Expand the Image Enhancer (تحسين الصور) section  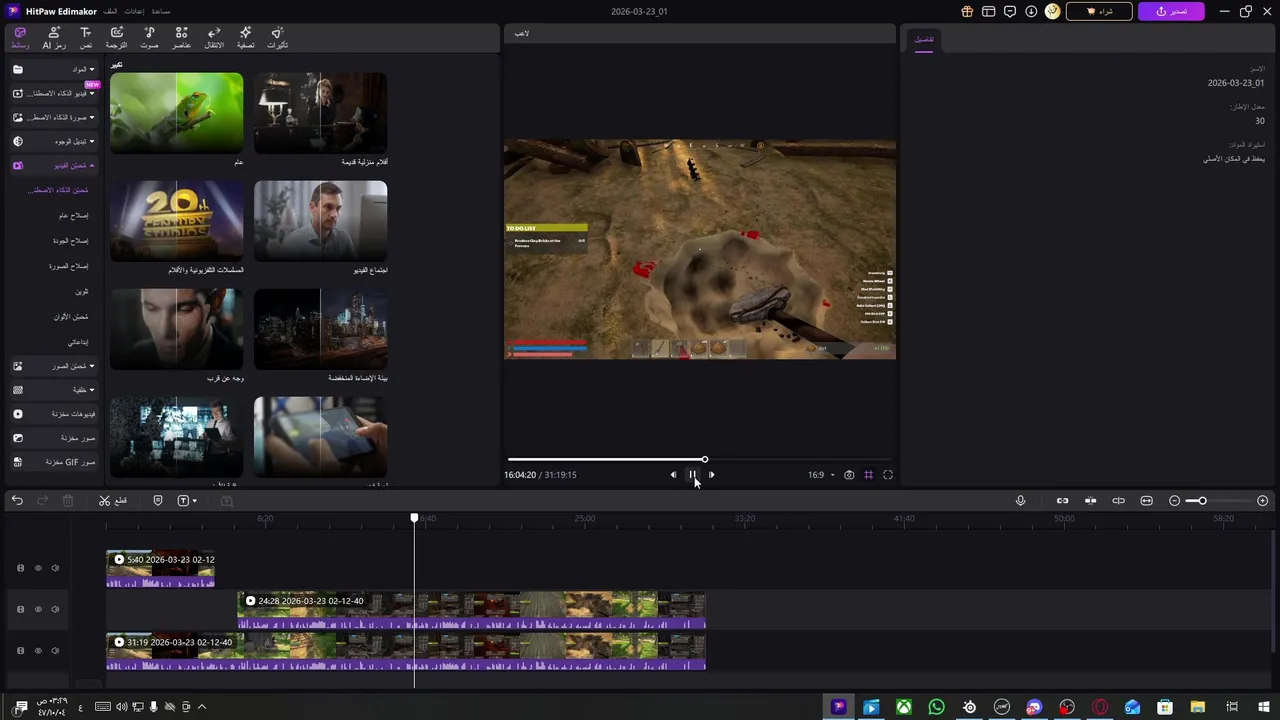(x=53, y=366)
